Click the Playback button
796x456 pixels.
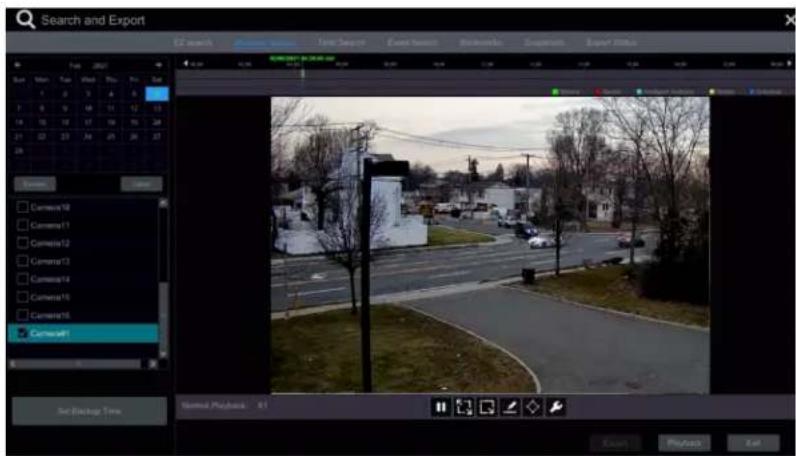click(x=684, y=443)
